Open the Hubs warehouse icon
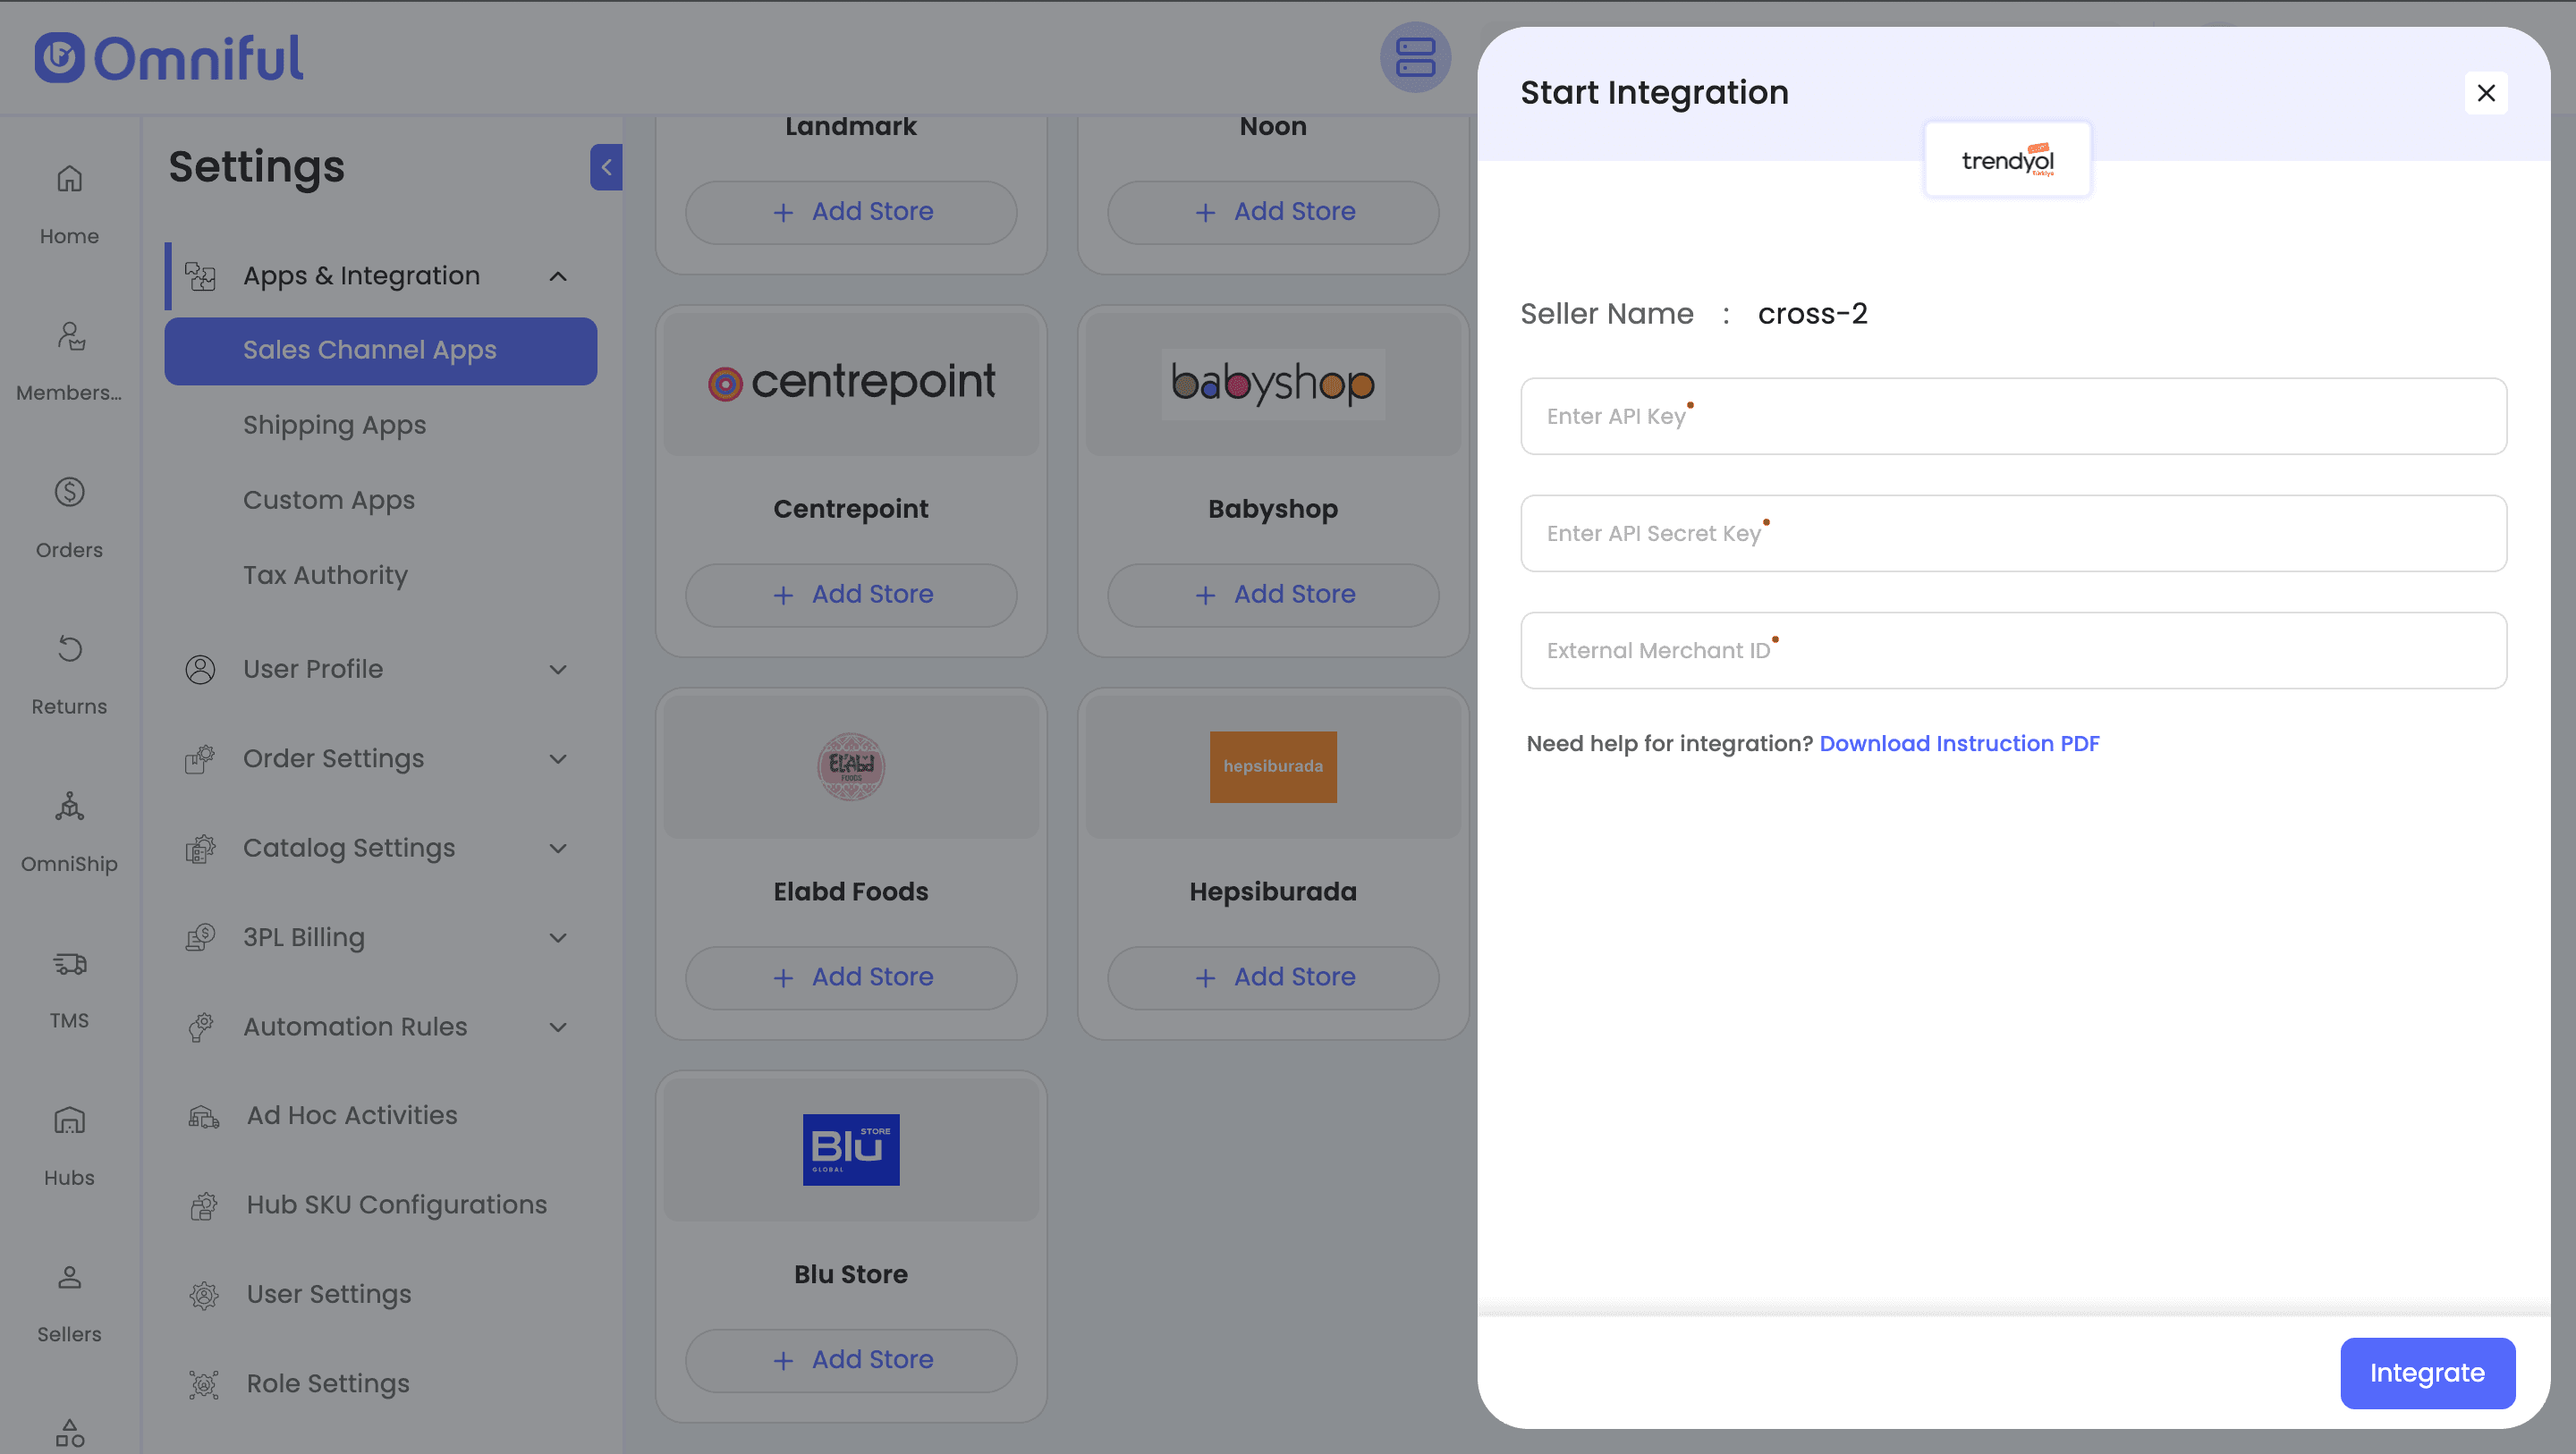Image resolution: width=2576 pixels, height=1454 pixels. (x=69, y=1121)
